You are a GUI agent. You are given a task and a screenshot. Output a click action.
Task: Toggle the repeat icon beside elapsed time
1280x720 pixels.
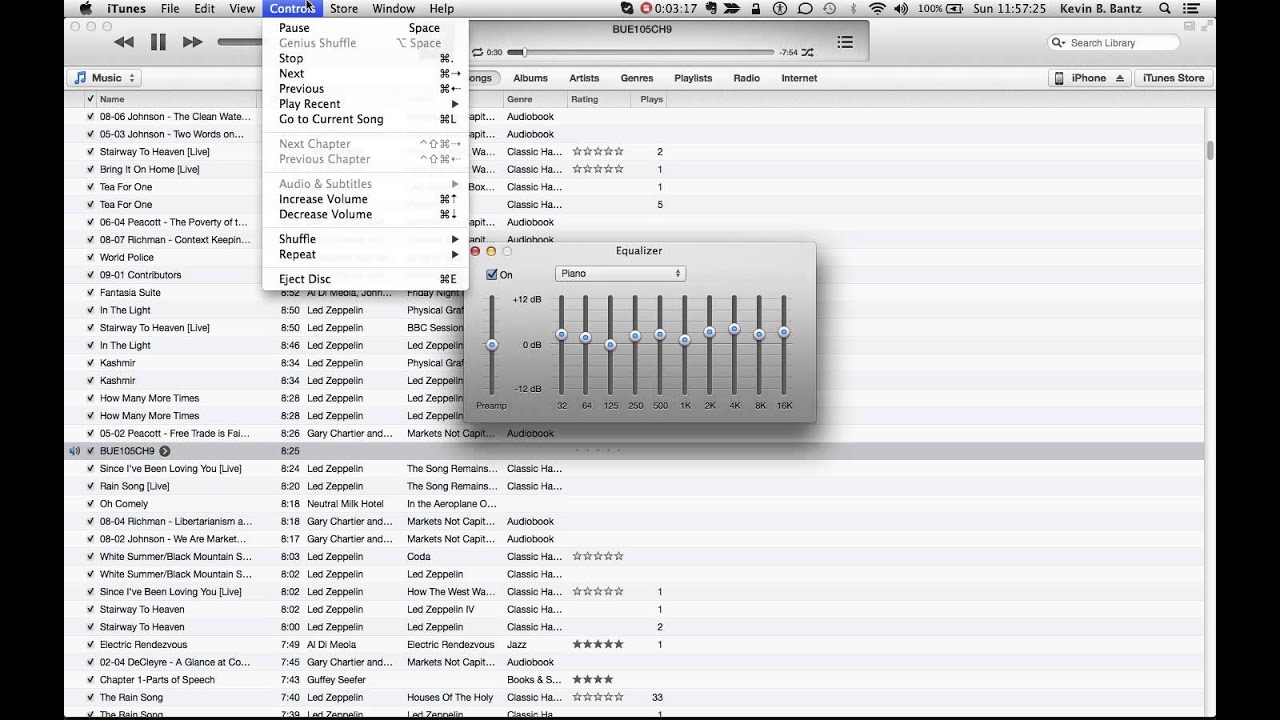tap(478, 52)
